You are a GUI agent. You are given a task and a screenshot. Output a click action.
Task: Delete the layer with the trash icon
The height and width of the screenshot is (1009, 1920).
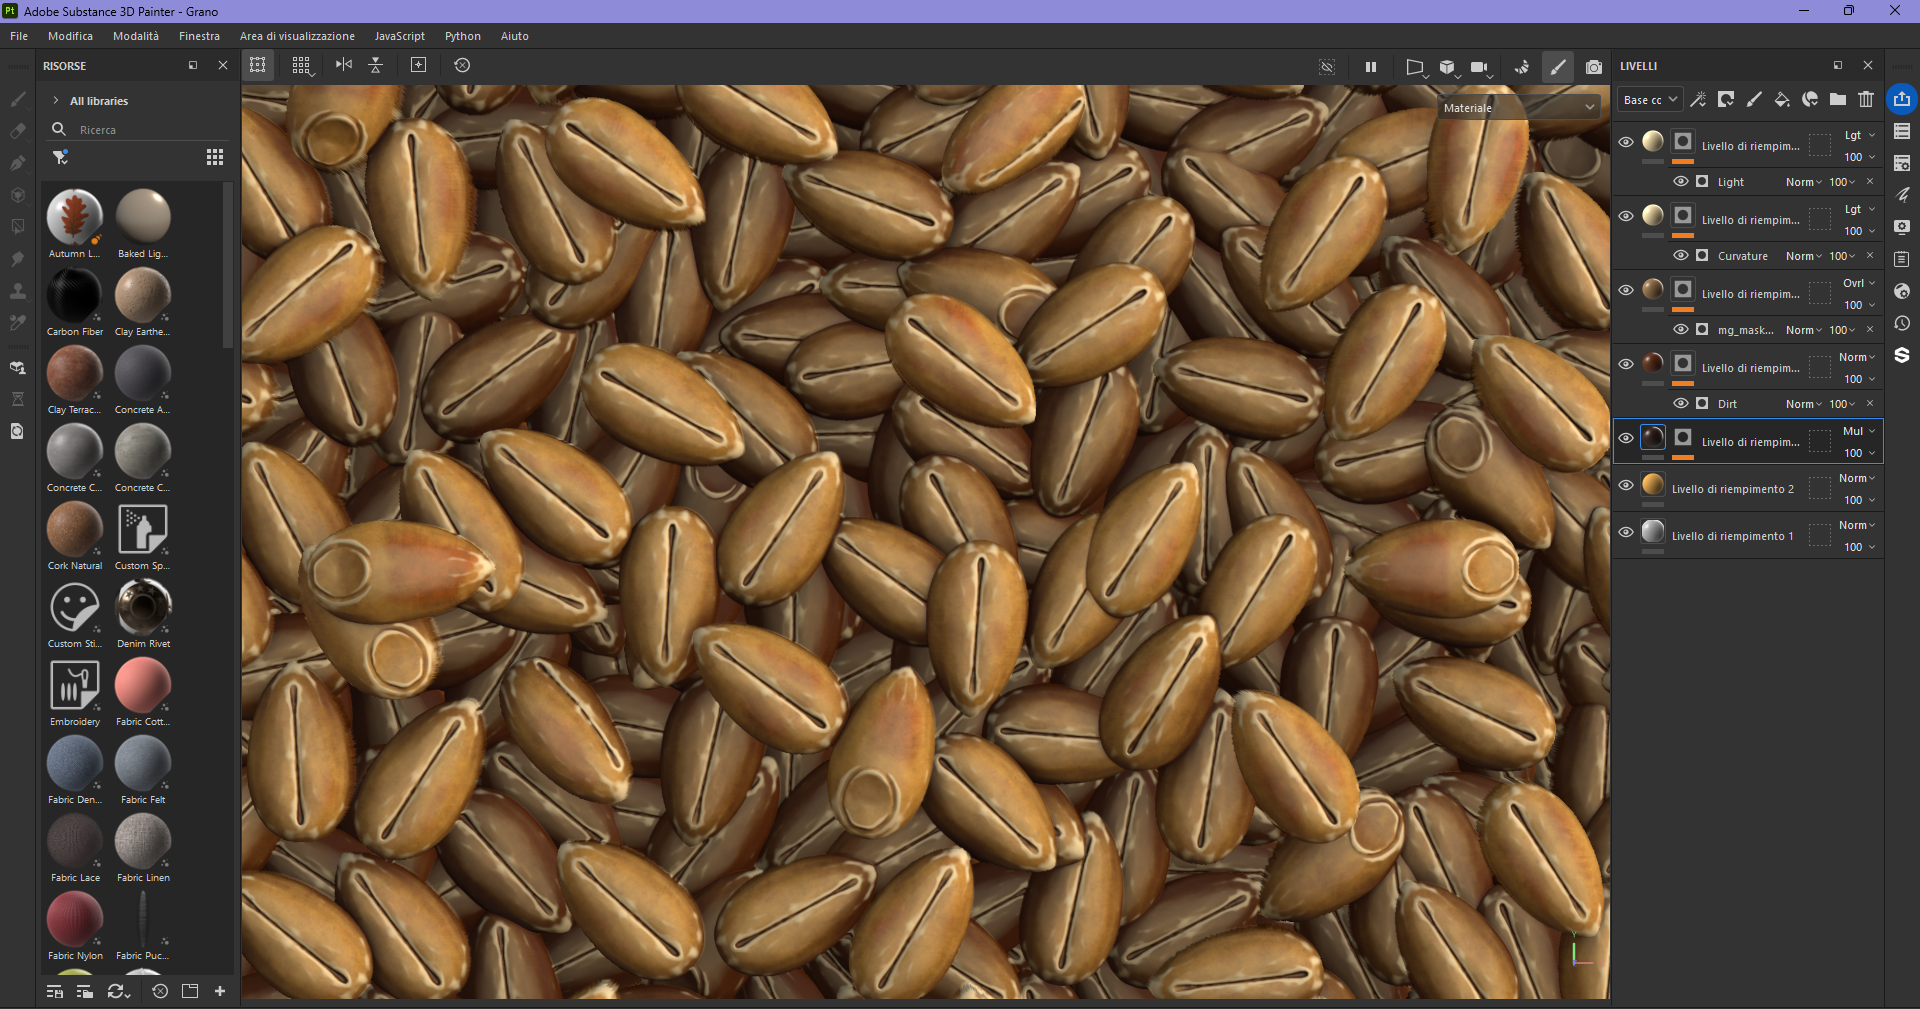pos(1866,99)
